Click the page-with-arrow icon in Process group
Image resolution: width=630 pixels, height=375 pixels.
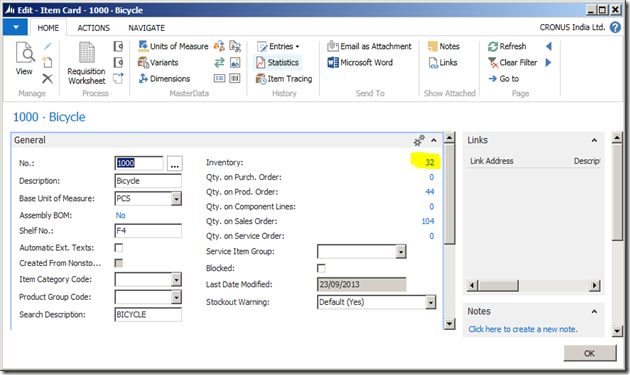click(x=118, y=78)
